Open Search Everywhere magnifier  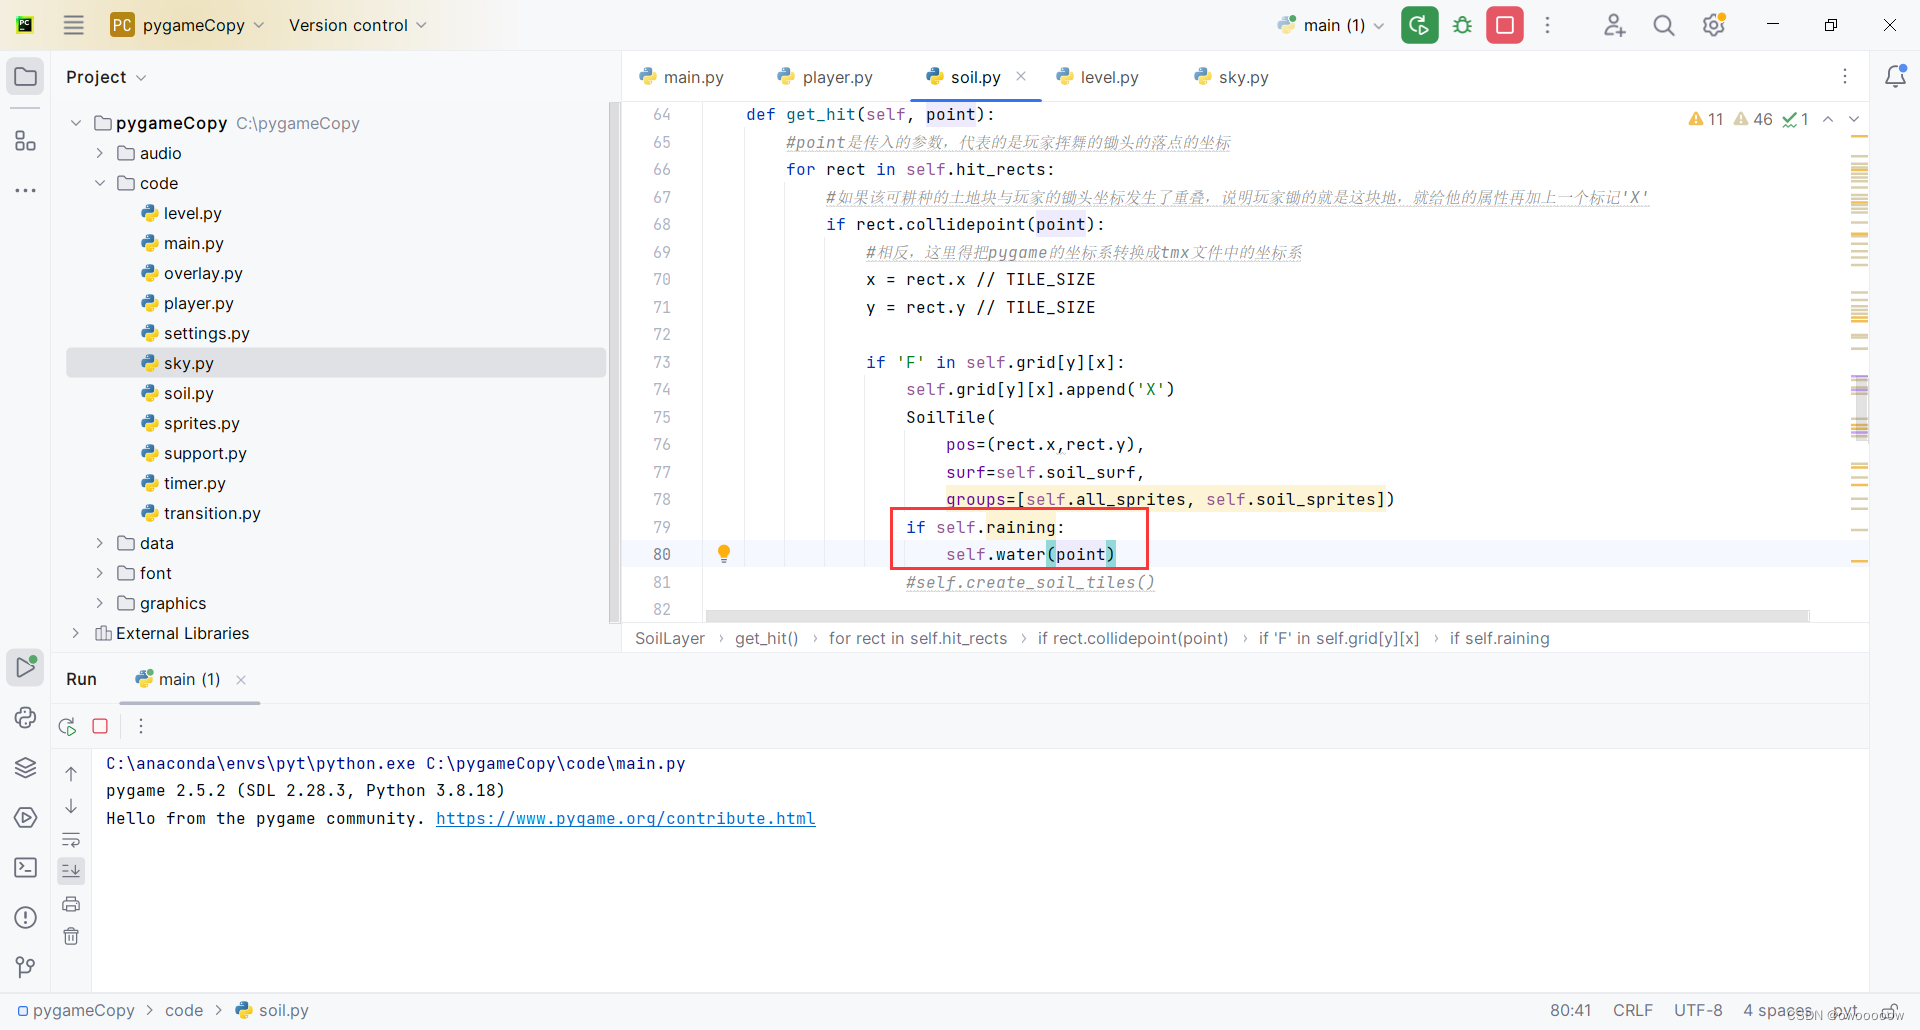(1664, 25)
